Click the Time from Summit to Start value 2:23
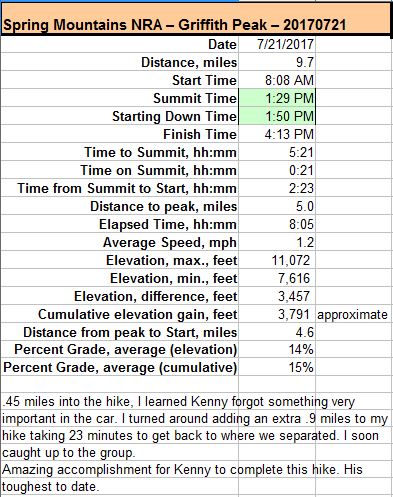This screenshot has width=393, height=497. click(x=277, y=188)
